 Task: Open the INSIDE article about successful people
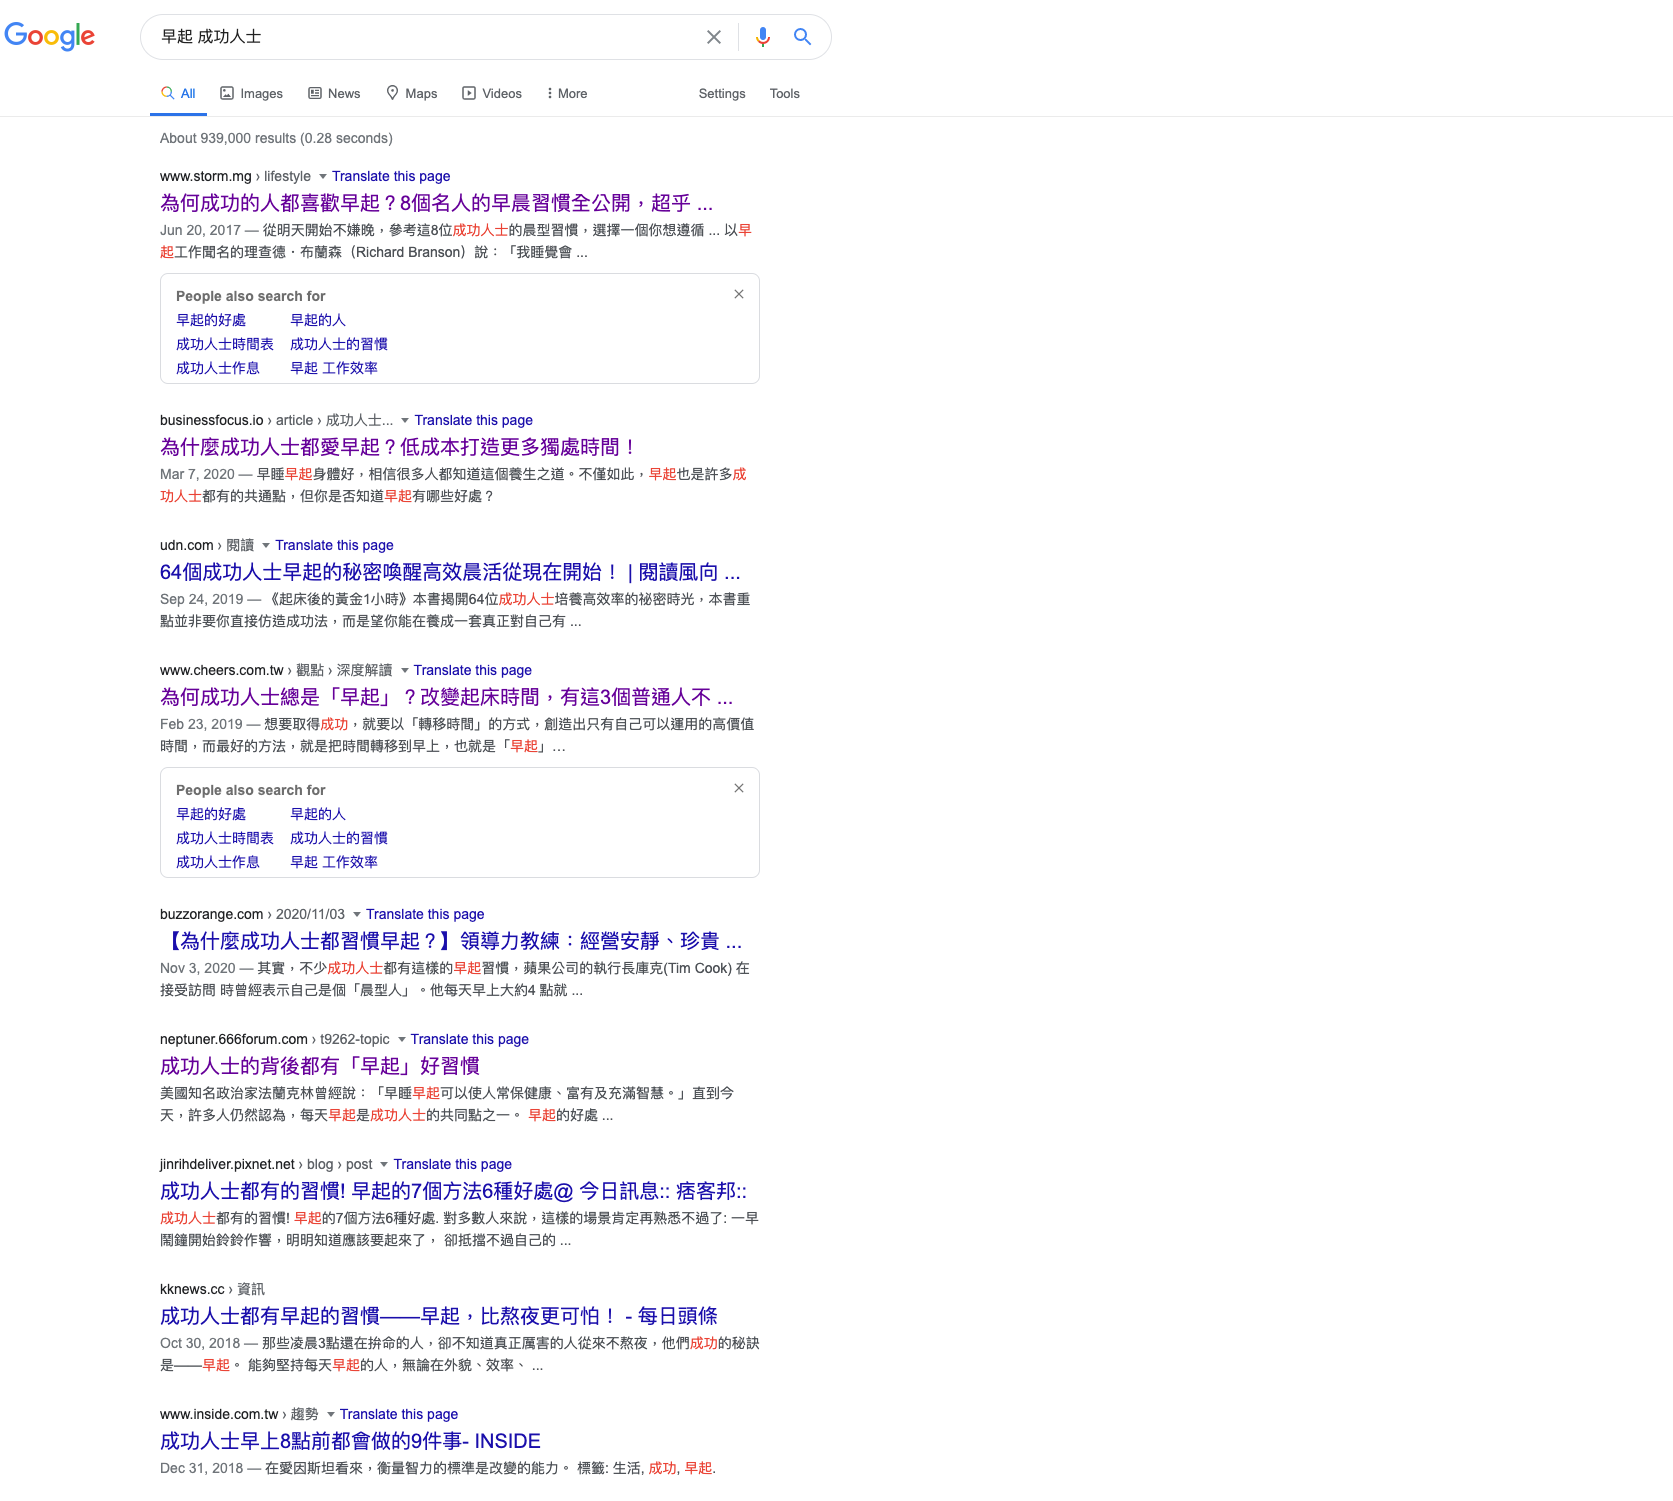pos(349,1440)
